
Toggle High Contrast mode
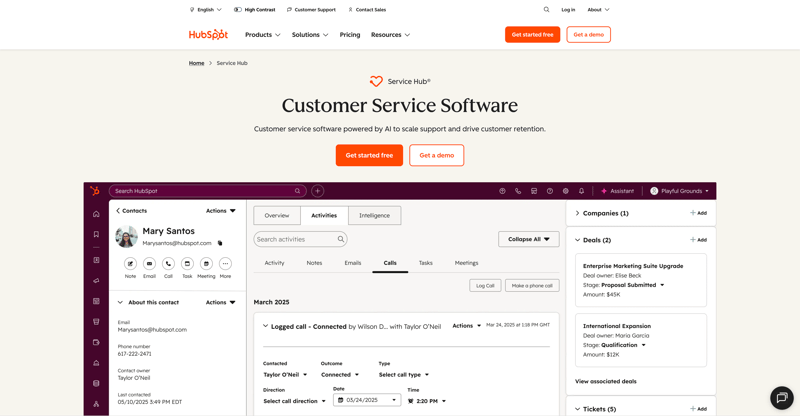pos(254,10)
